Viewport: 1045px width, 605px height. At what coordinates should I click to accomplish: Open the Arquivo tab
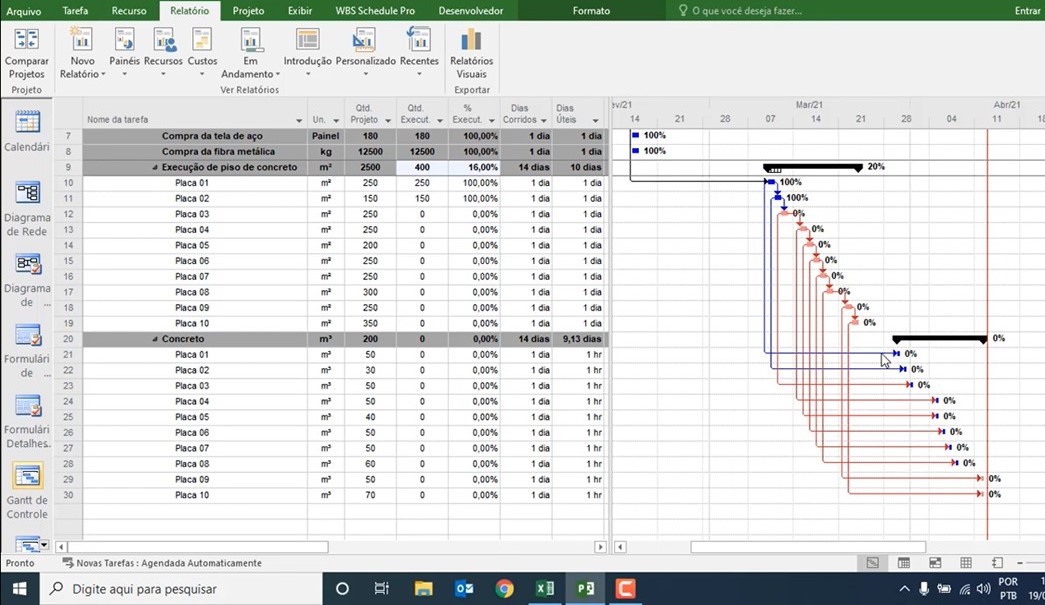tap(23, 11)
